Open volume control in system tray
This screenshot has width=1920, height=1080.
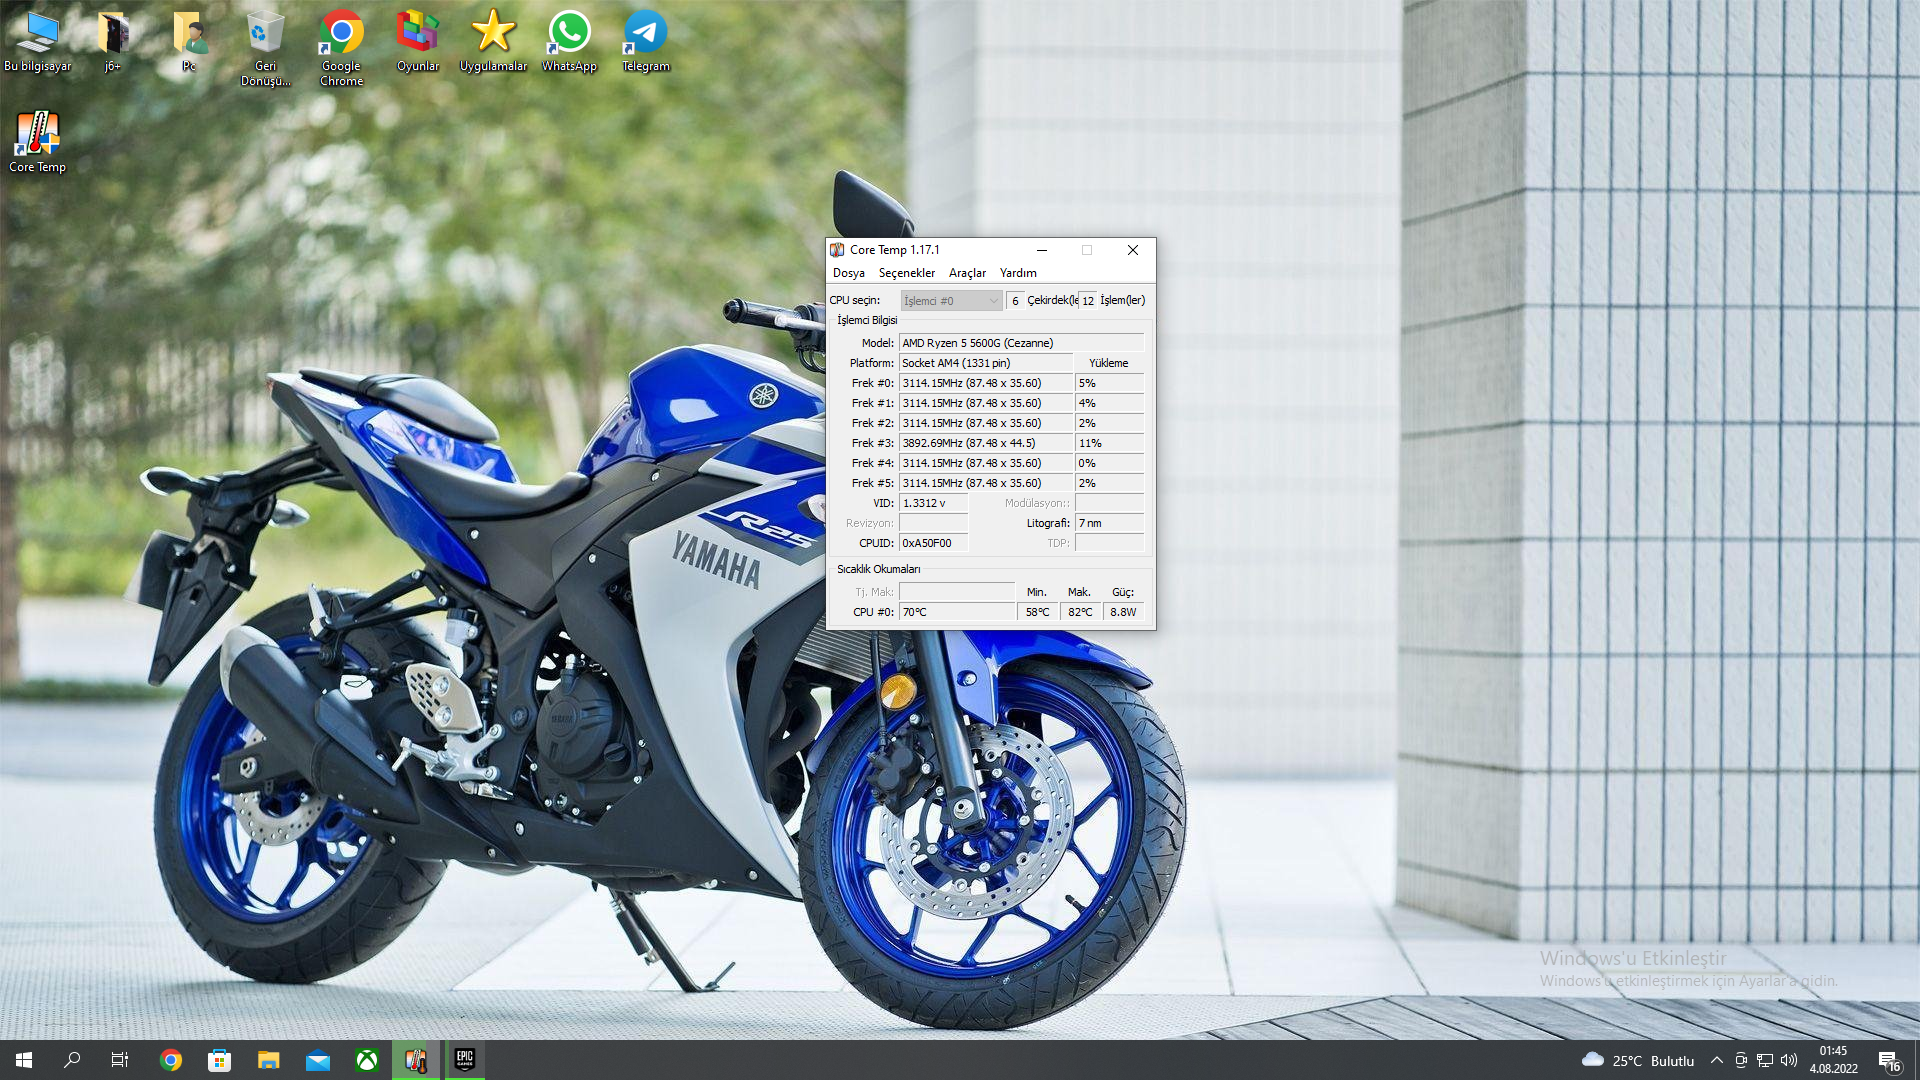pos(1789,1060)
